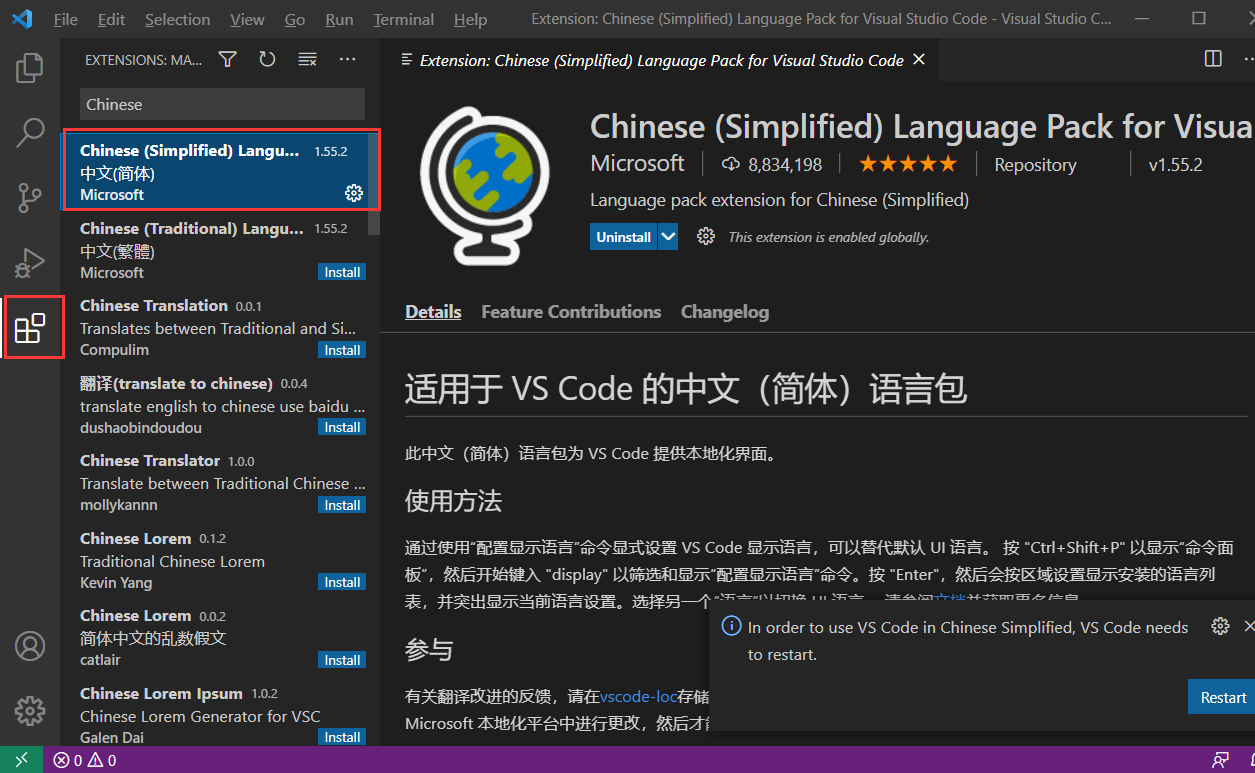Image resolution: width=1255 pixels, height=773 pixels.
Task: Click Restart in the notification
Action: [1223, 697]
